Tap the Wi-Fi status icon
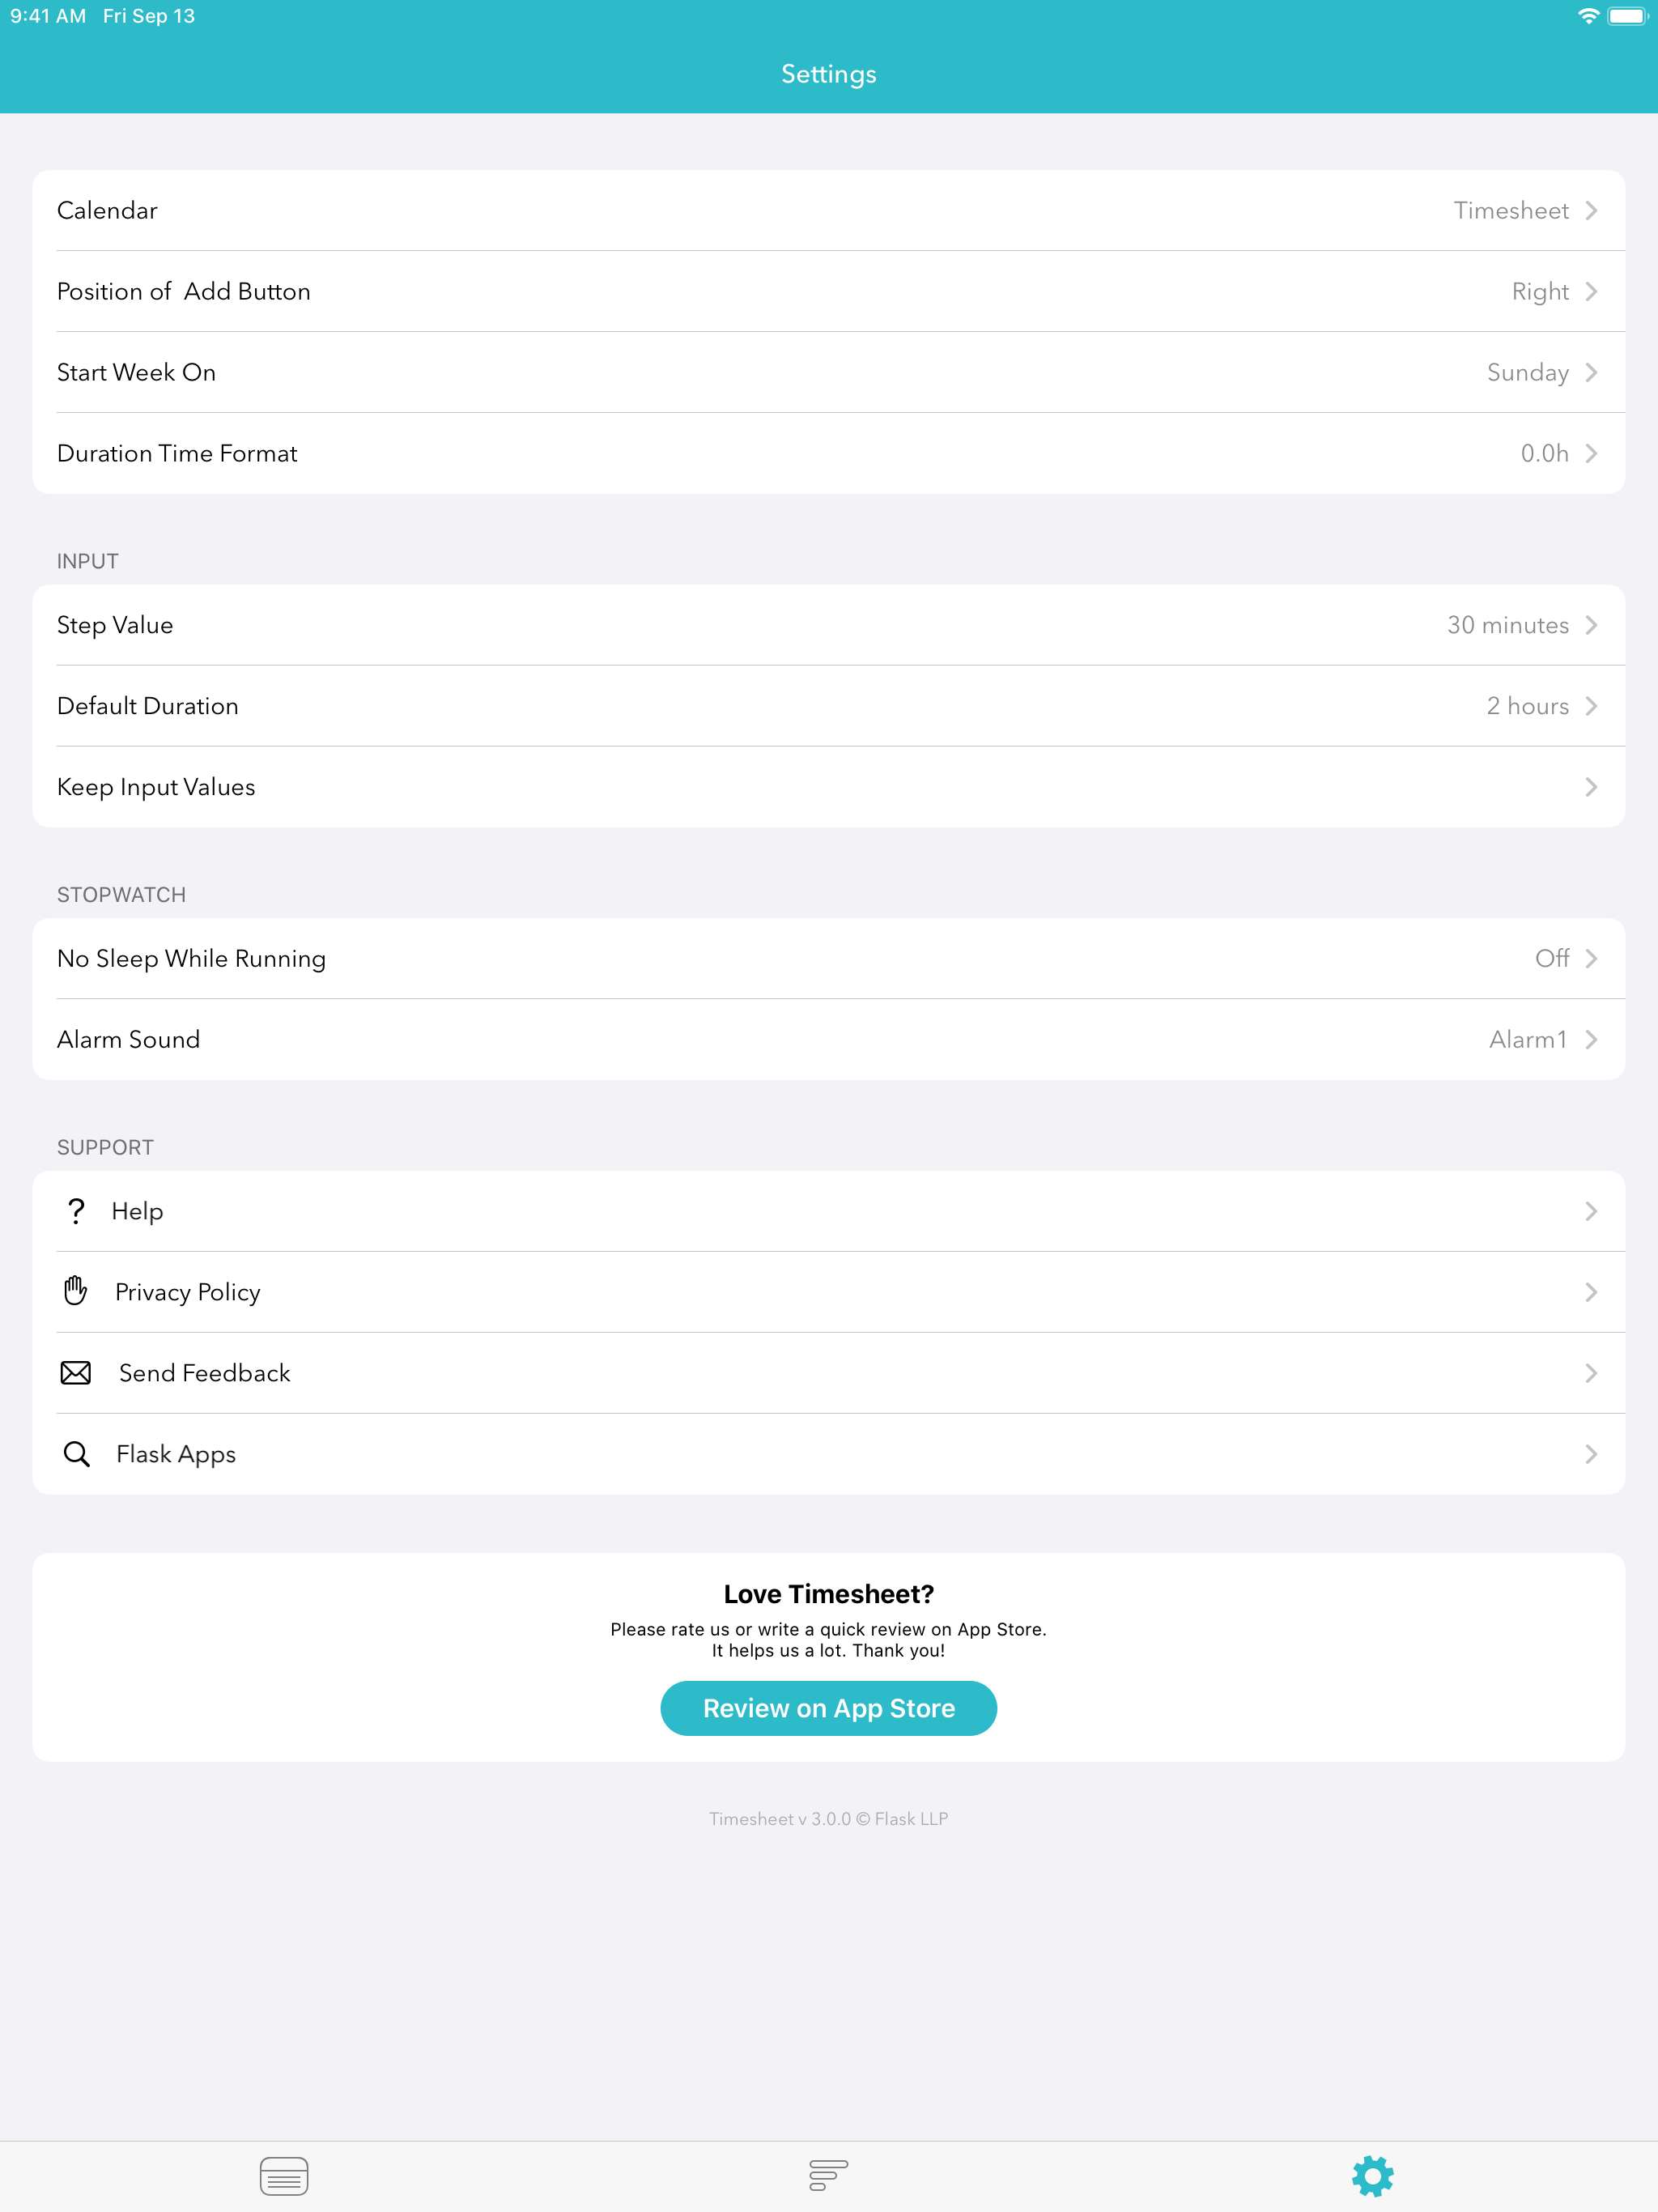The width and height of the screenshot is (1658, 2212). [1587, 16]
